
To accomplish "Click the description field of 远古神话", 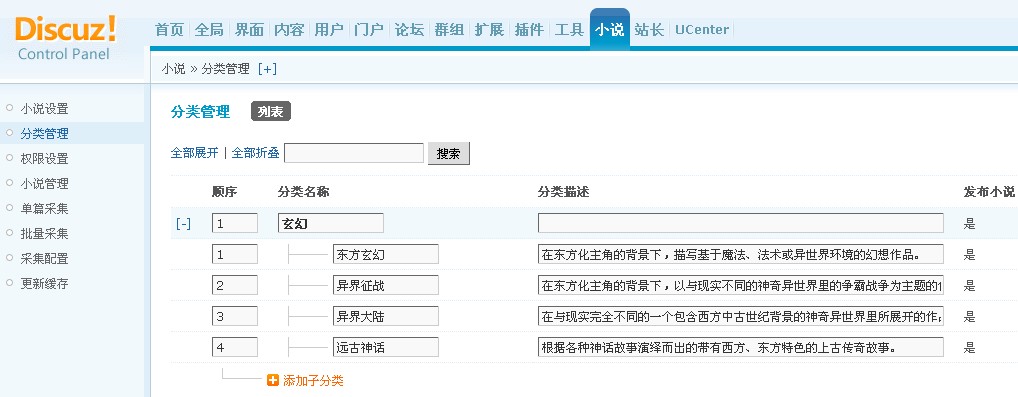I will coord(741,348).
